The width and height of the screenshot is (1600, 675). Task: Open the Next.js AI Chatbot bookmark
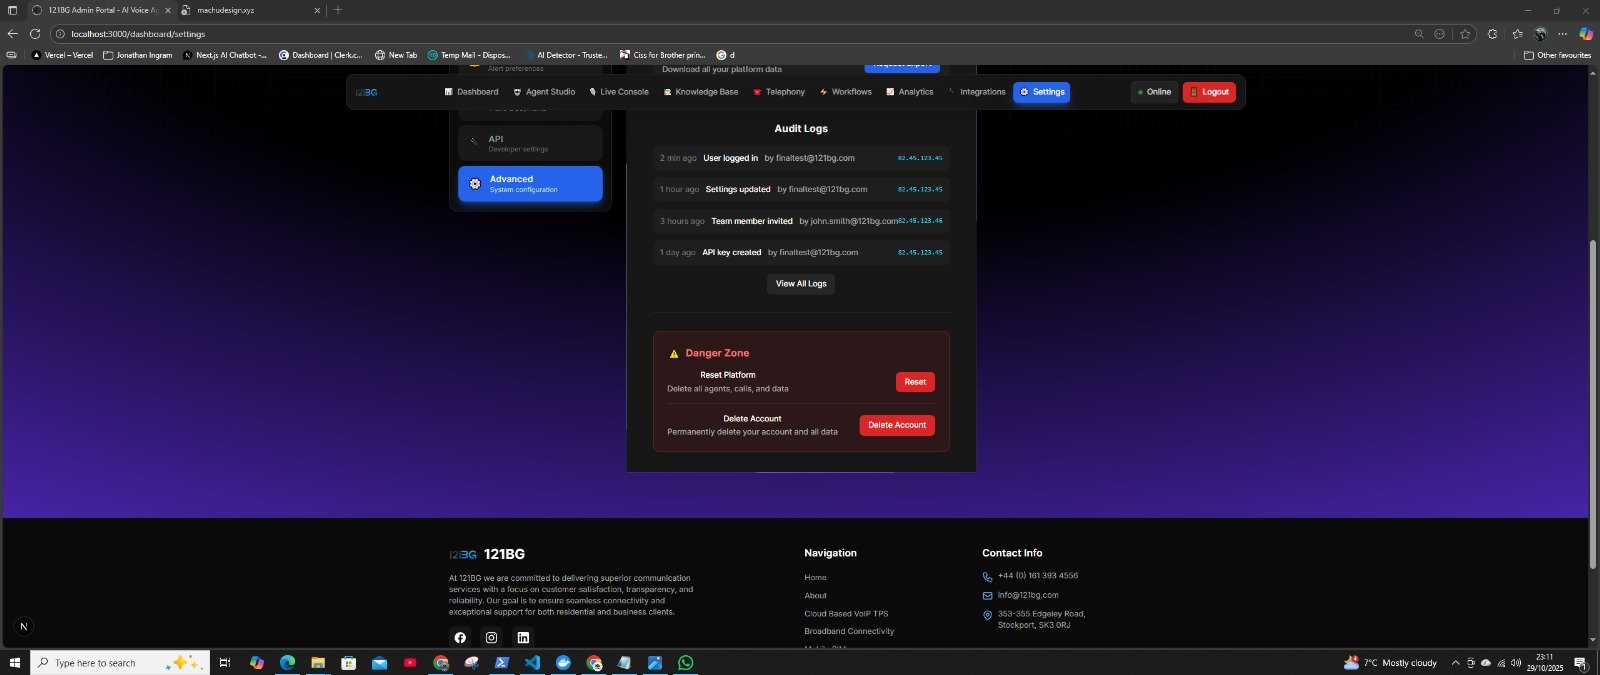coord(225,55)
